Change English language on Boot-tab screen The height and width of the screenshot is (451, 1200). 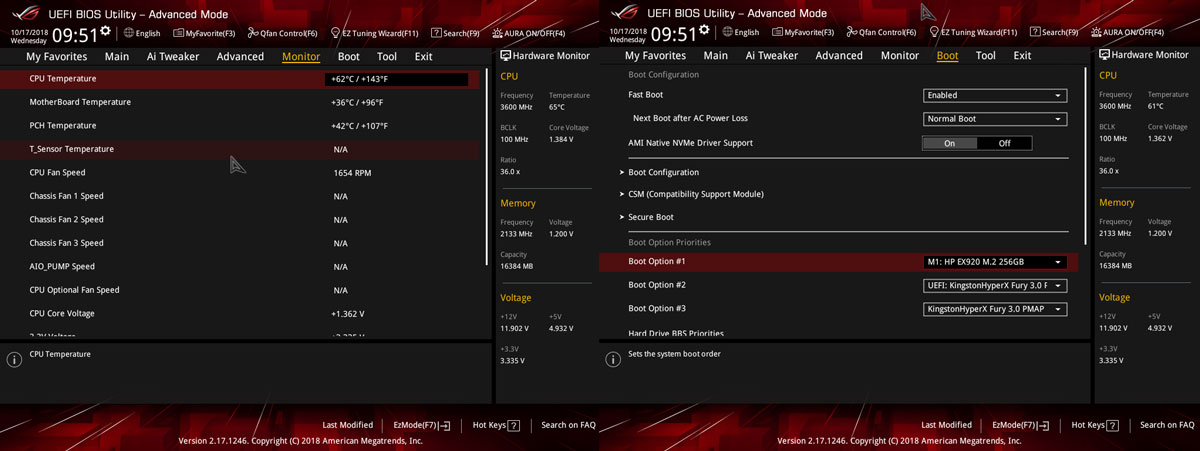(x=741, y=33)
